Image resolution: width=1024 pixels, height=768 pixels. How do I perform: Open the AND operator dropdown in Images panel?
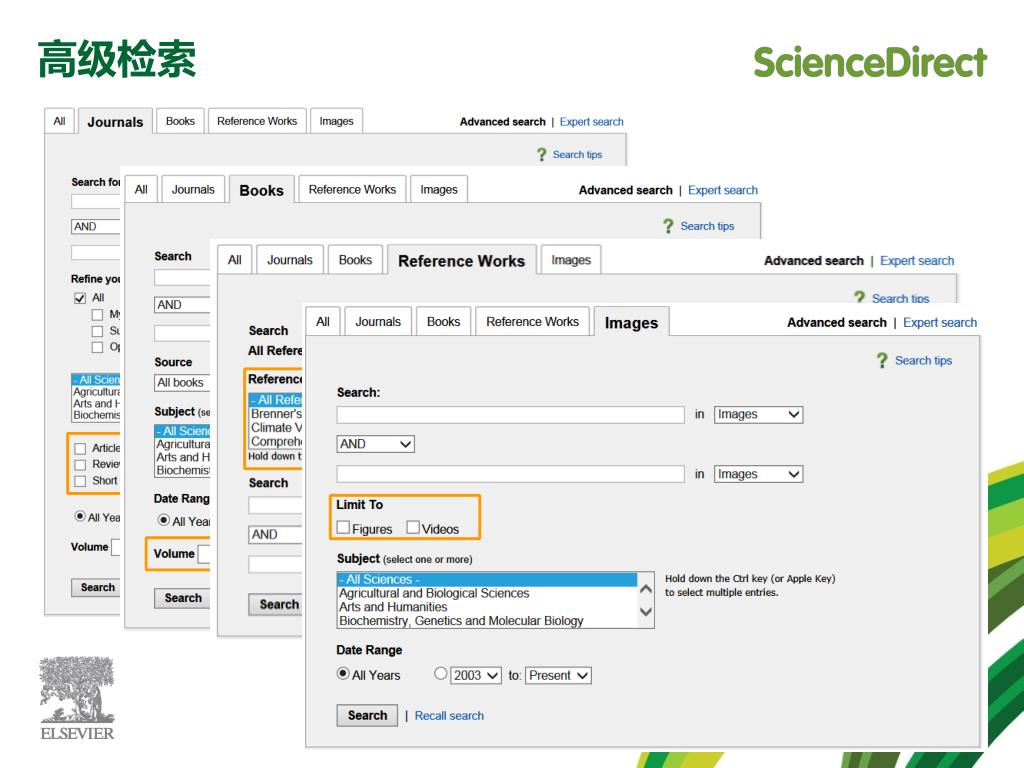point(376,444)
